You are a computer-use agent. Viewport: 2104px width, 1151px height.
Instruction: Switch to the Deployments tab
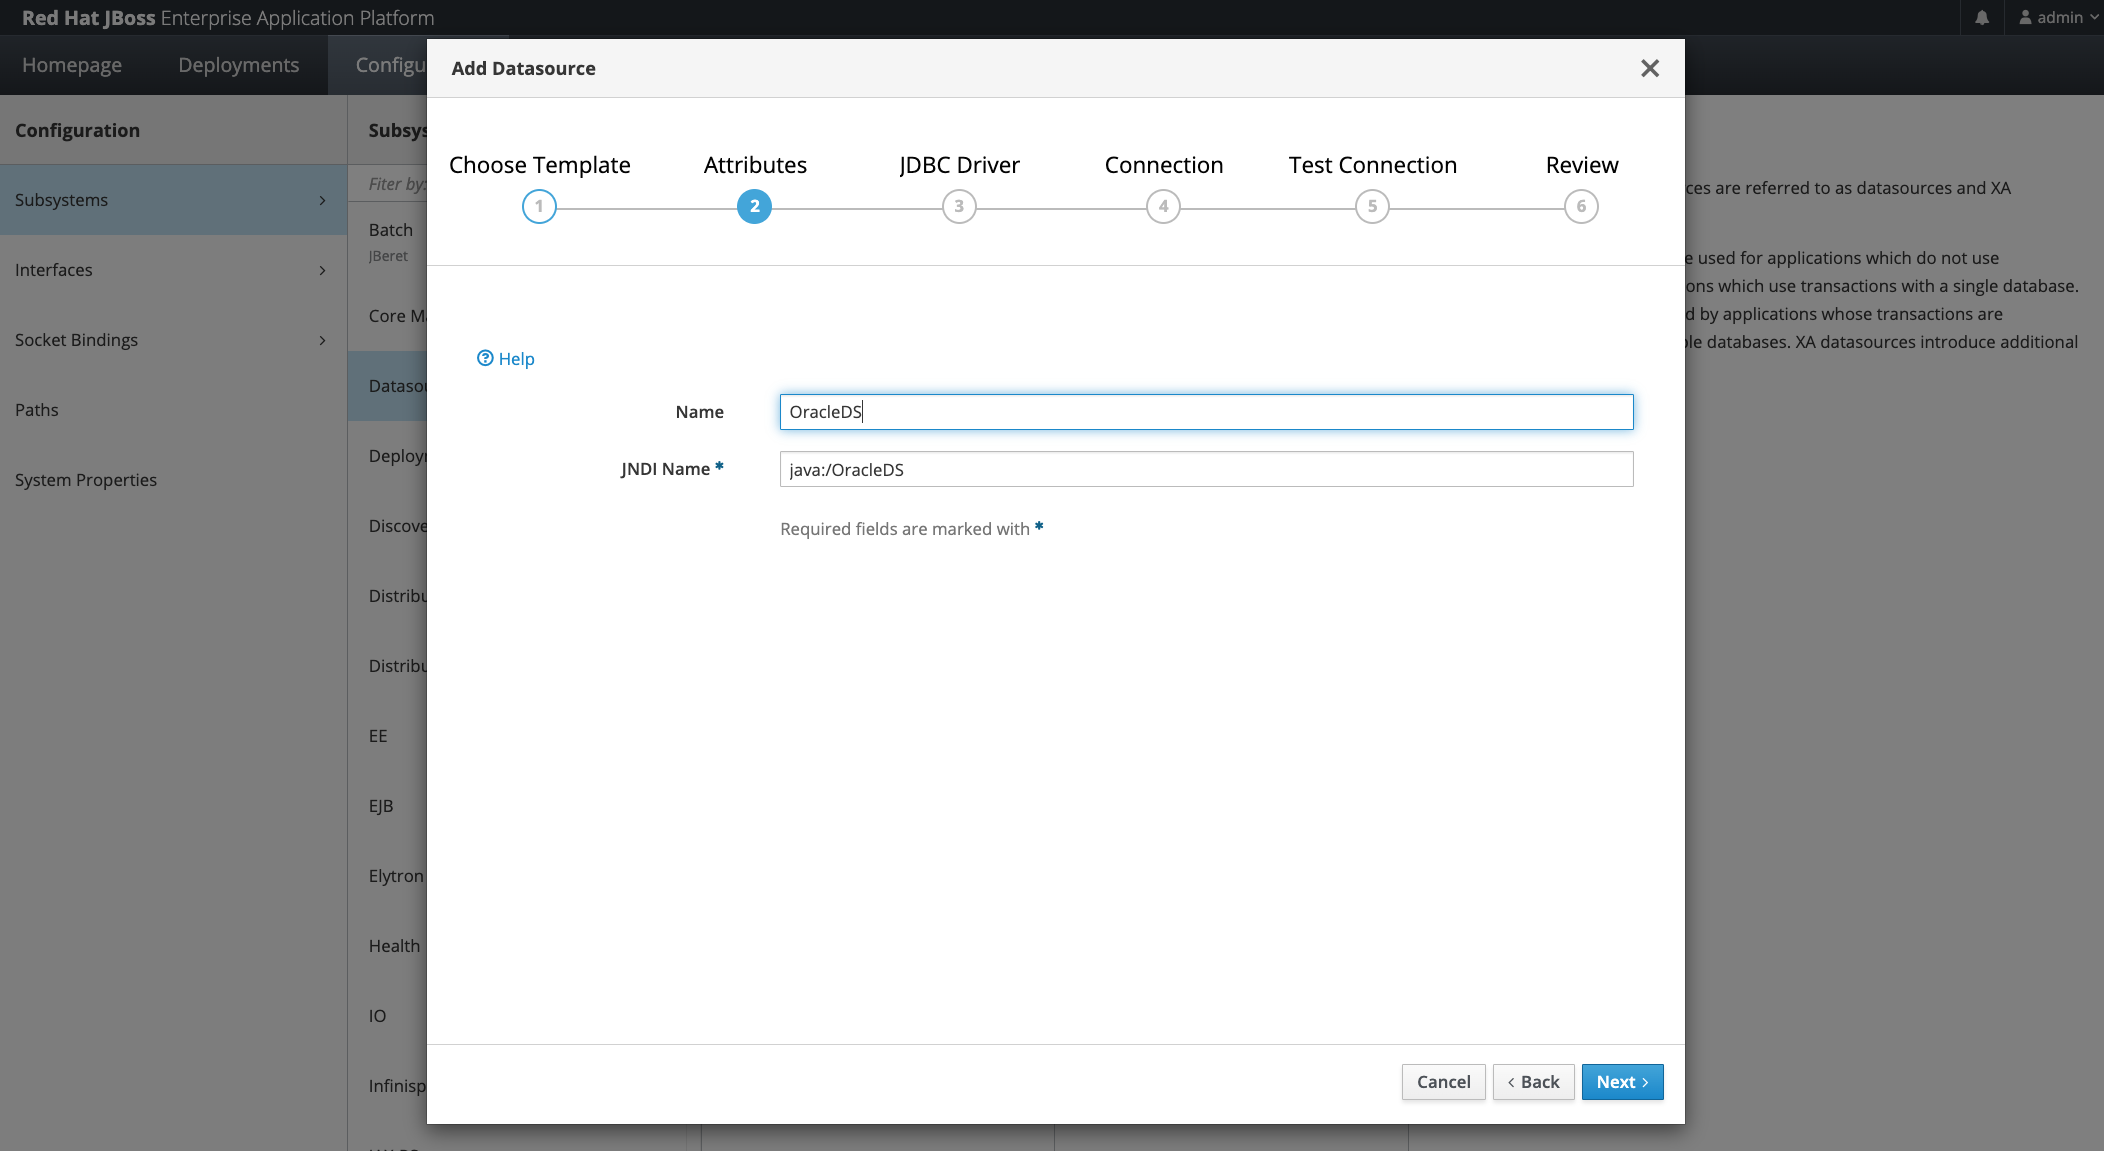point(238,64)
